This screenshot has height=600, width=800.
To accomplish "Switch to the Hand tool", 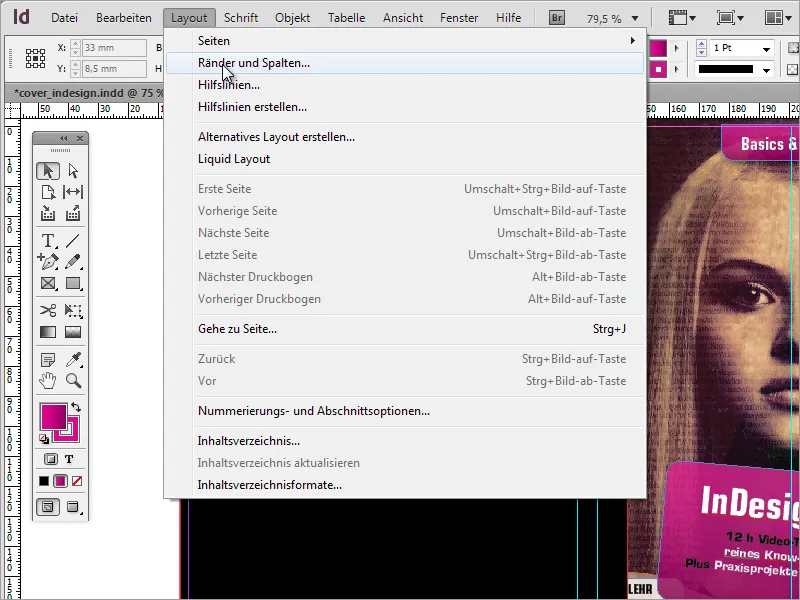I will click(48, 381).
